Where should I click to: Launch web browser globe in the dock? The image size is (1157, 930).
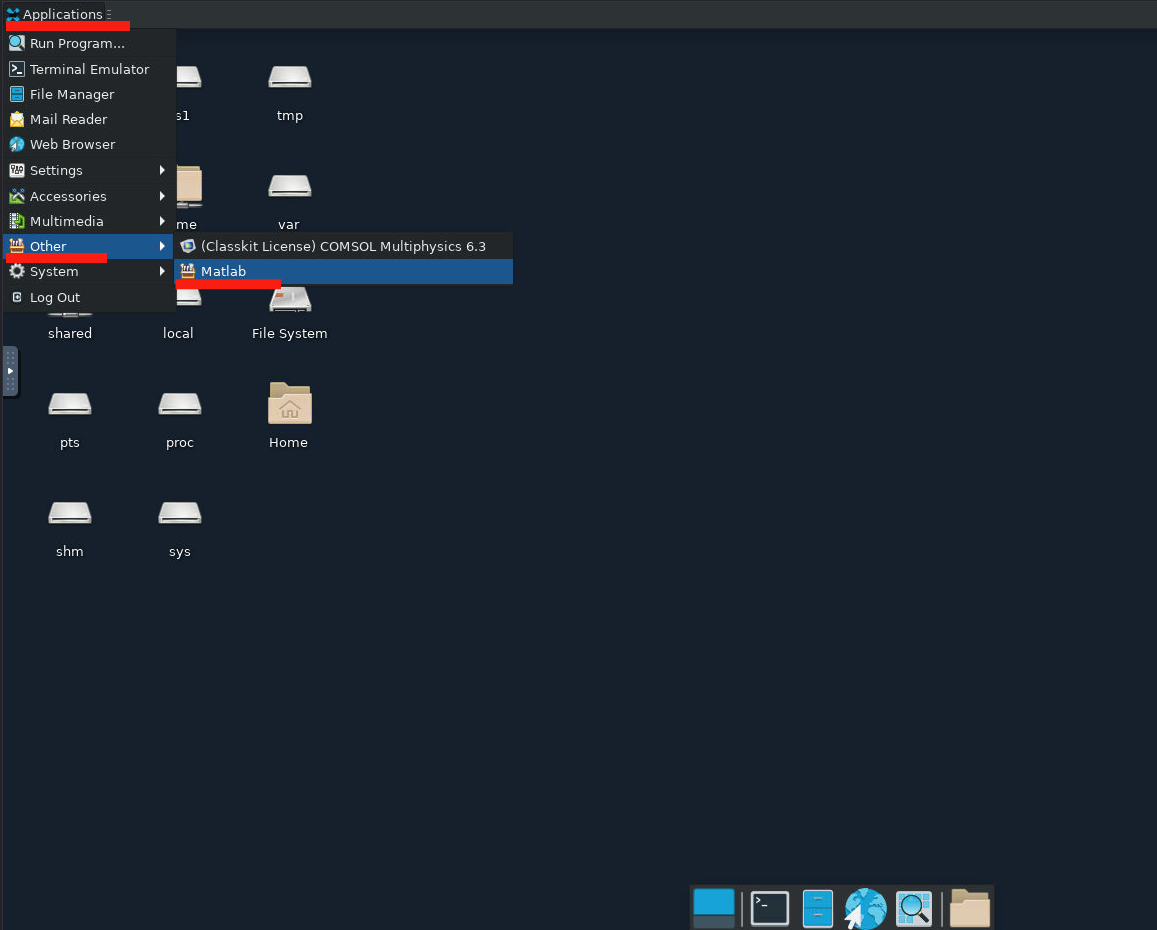click(x=865, y=909)
